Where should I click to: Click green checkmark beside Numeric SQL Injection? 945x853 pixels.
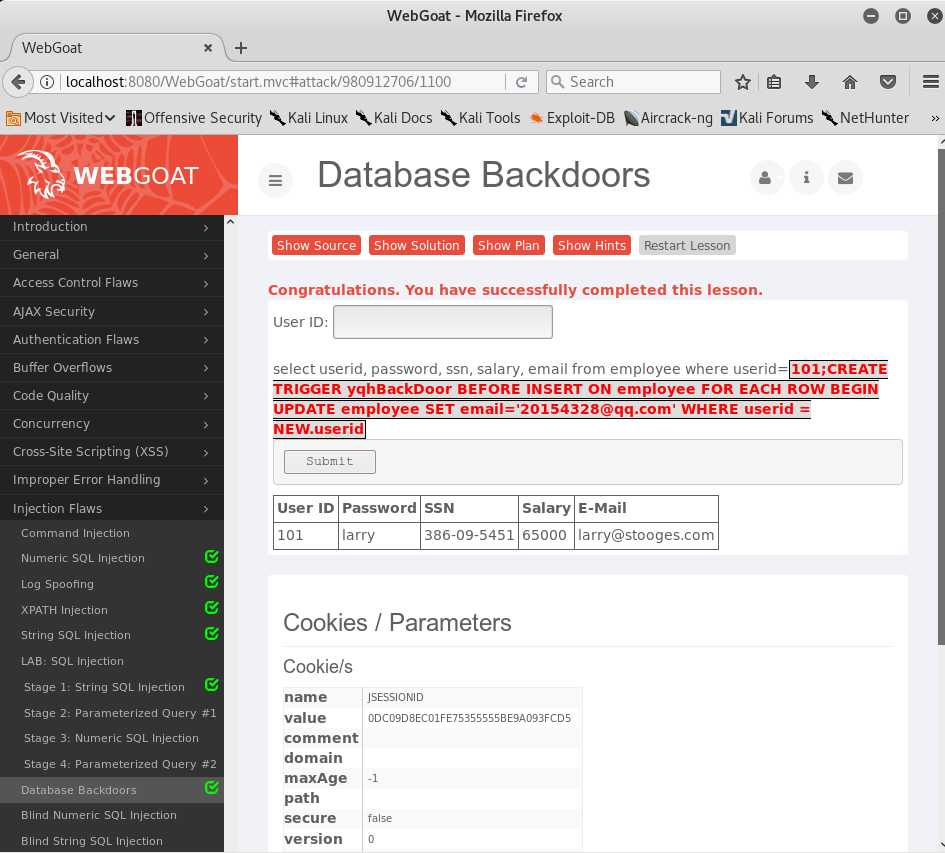click(212, 556)
